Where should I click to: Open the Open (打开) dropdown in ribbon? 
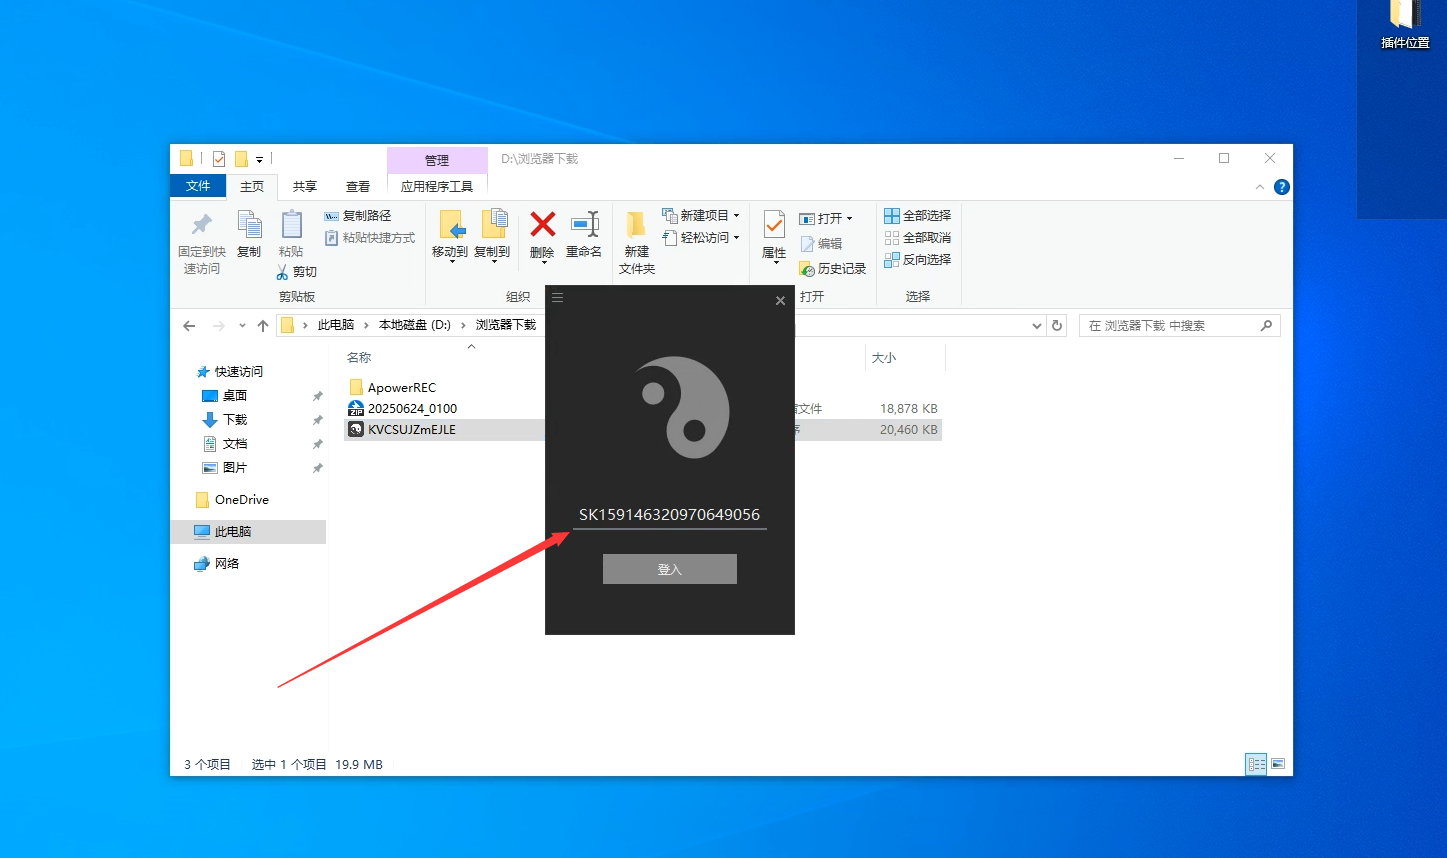click(x=826, y=219)
